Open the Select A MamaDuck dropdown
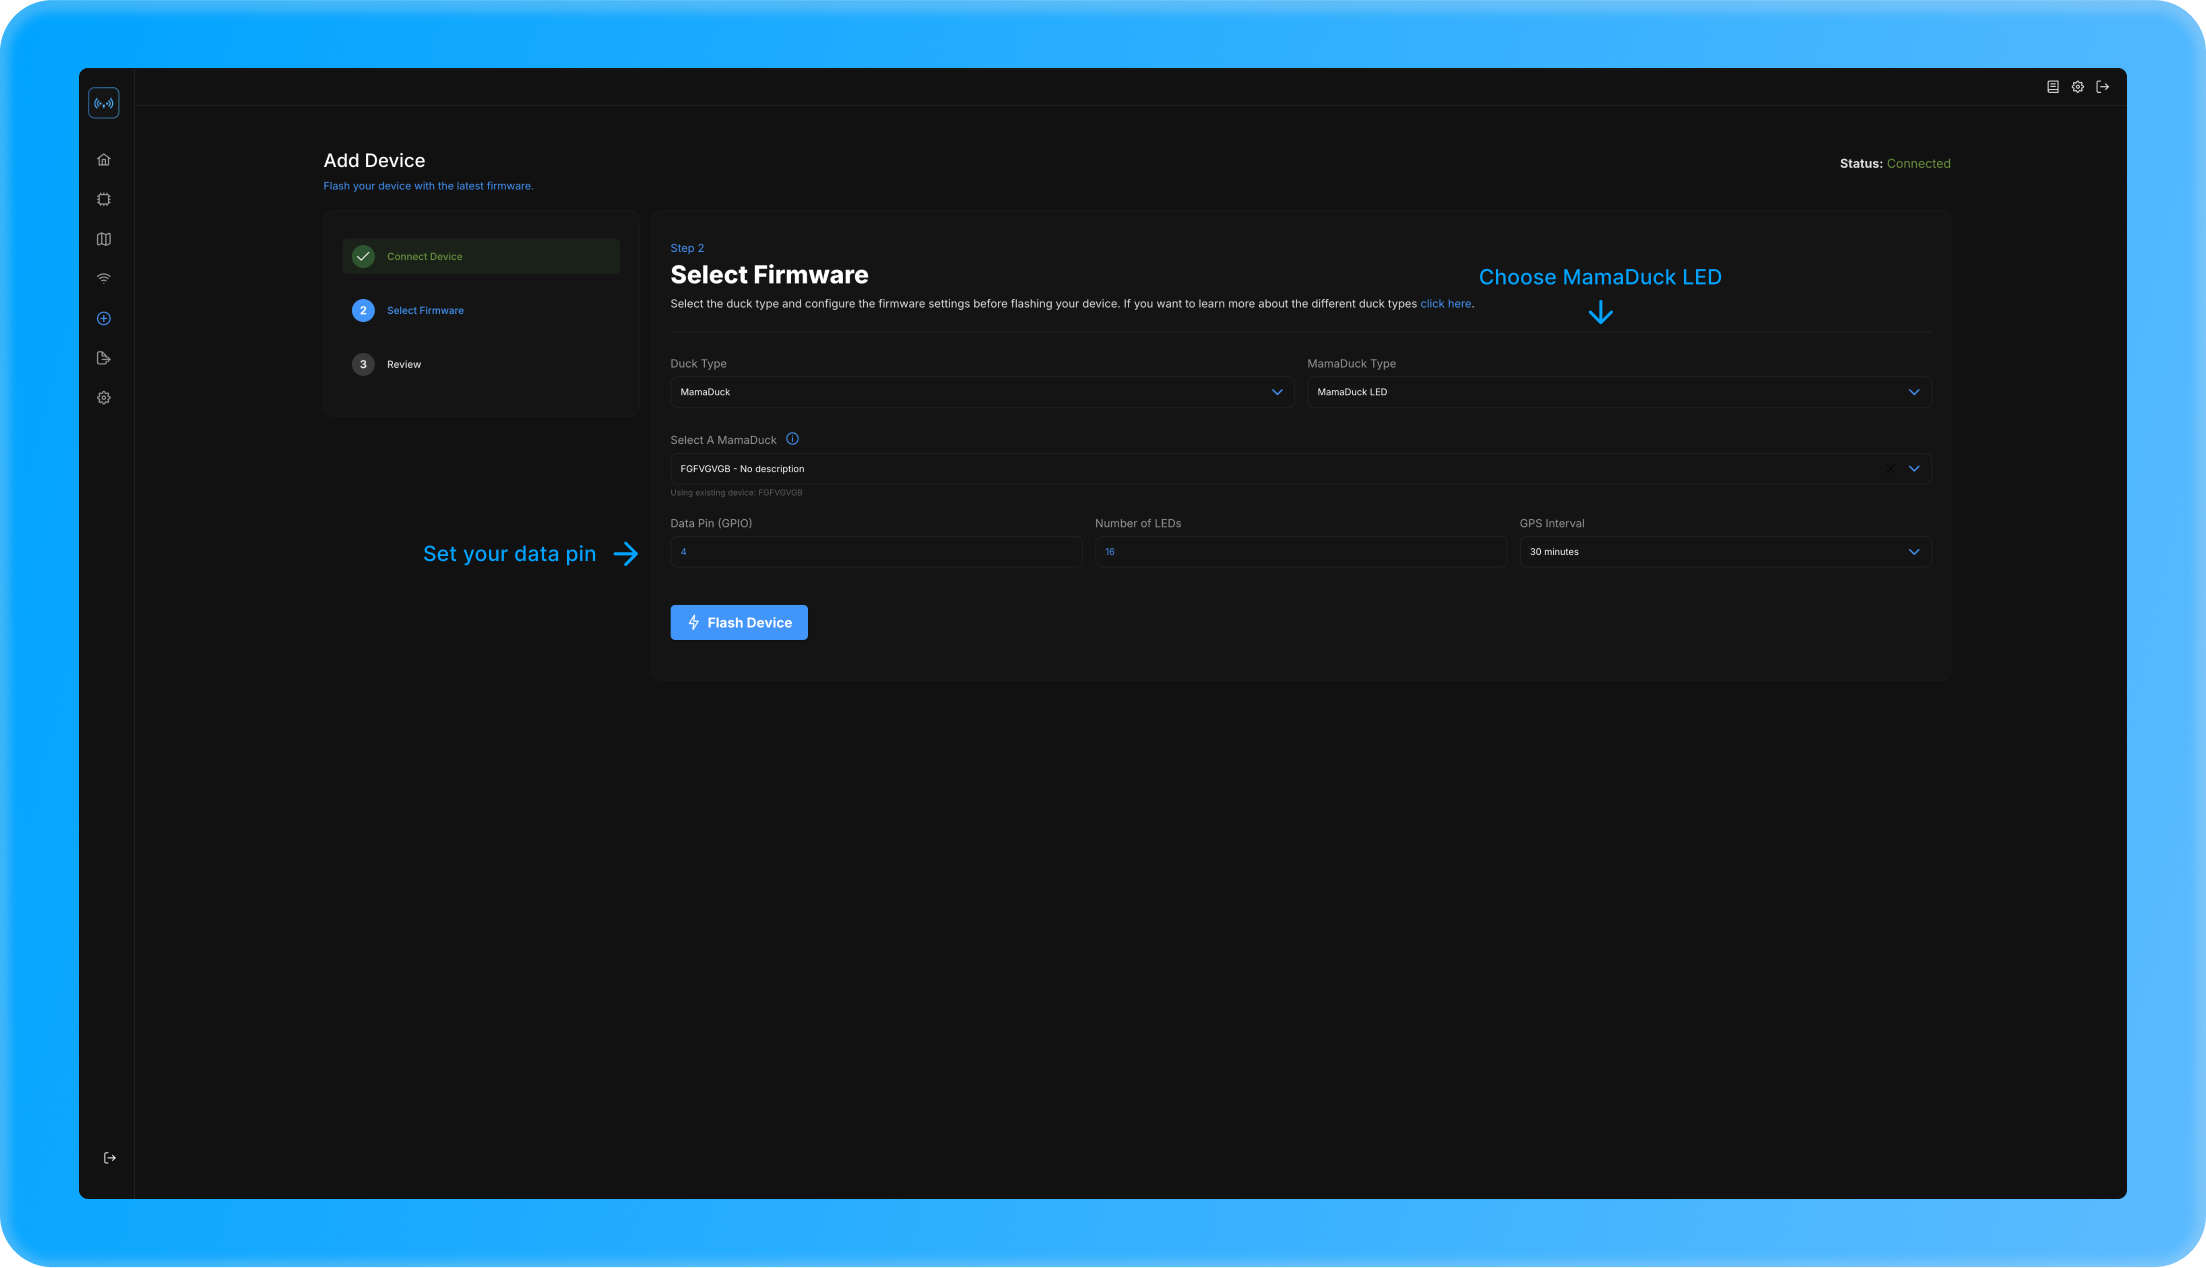Image resolution: width=2206 pixels, height=1268 pixels. point(1280,469)
